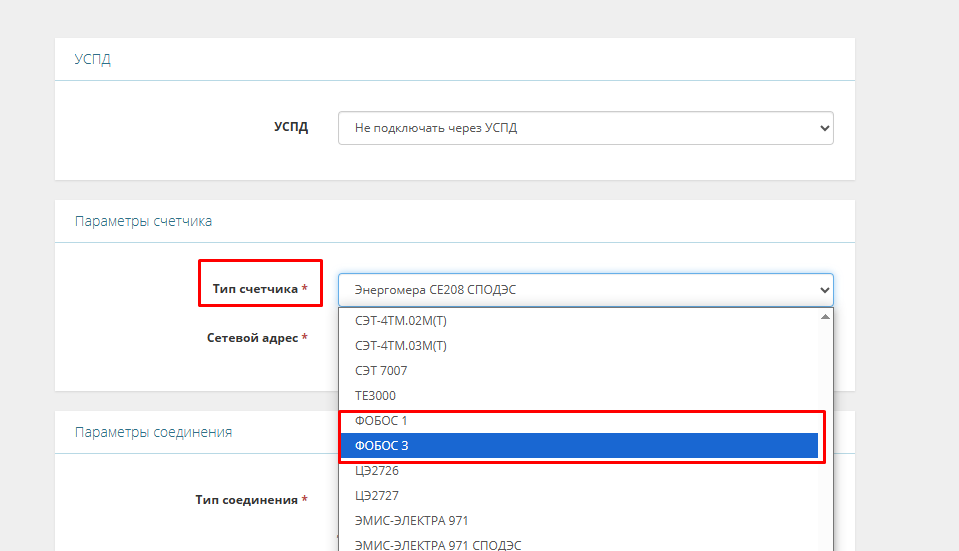Click the Параметры соединения heading

154,432
